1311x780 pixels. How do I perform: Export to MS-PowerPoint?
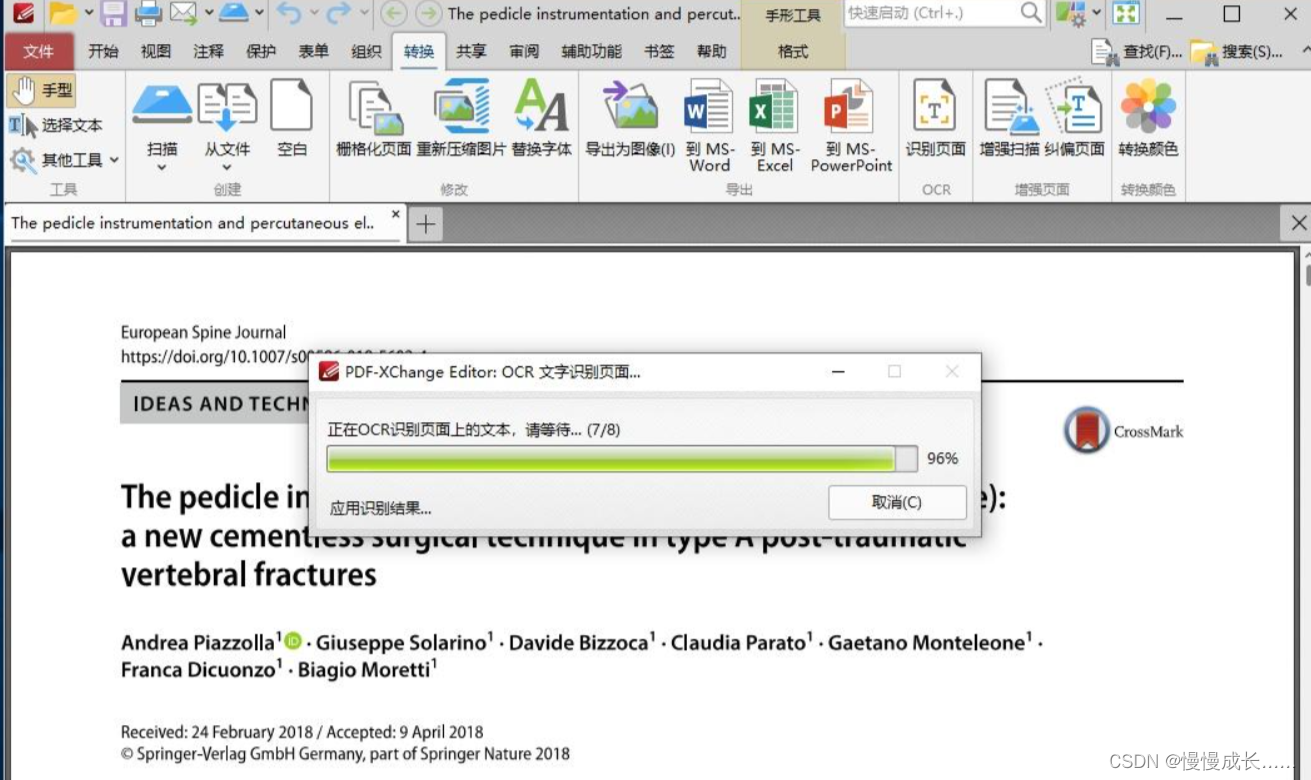(x=851, y=125)
